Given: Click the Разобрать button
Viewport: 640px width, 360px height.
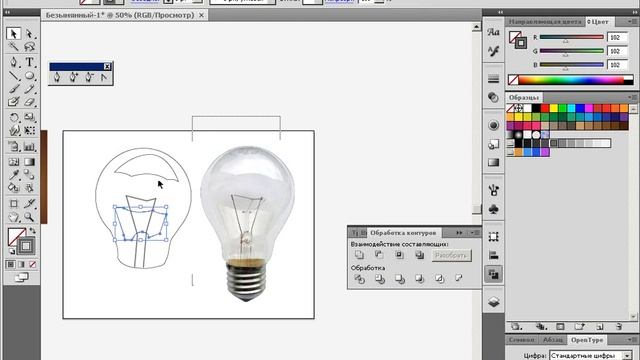Looking at the screenshot, I should click(x=451, y=256).
